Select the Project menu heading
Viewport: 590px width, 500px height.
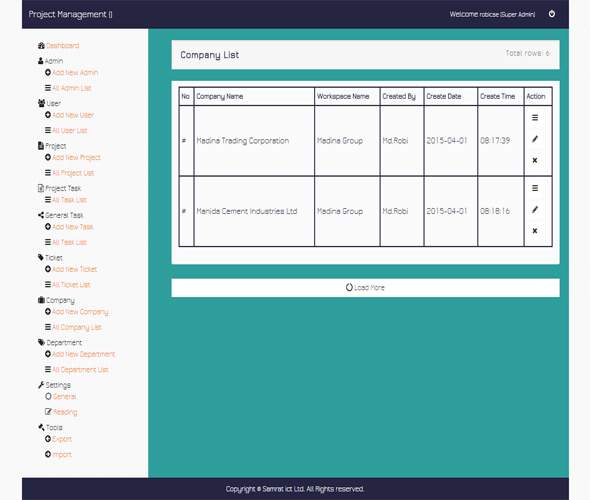[55, 146]
